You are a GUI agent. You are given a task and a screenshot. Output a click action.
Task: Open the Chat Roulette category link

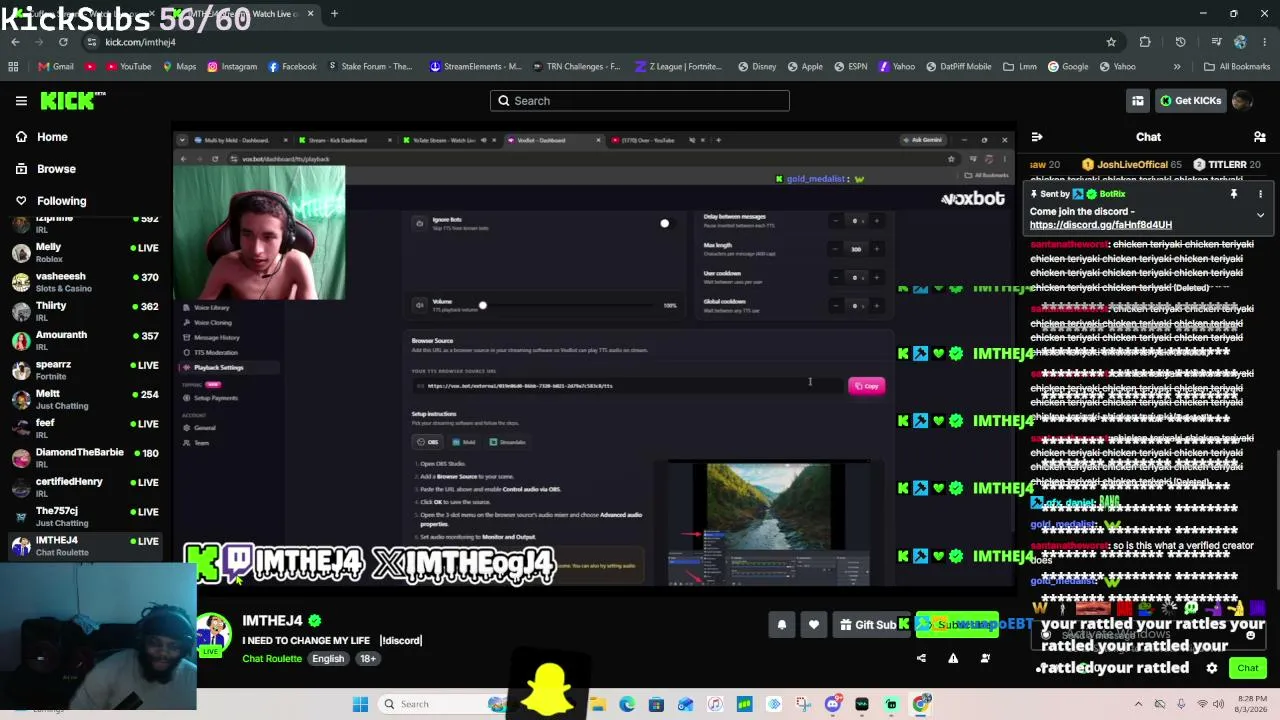pos(272,659)
